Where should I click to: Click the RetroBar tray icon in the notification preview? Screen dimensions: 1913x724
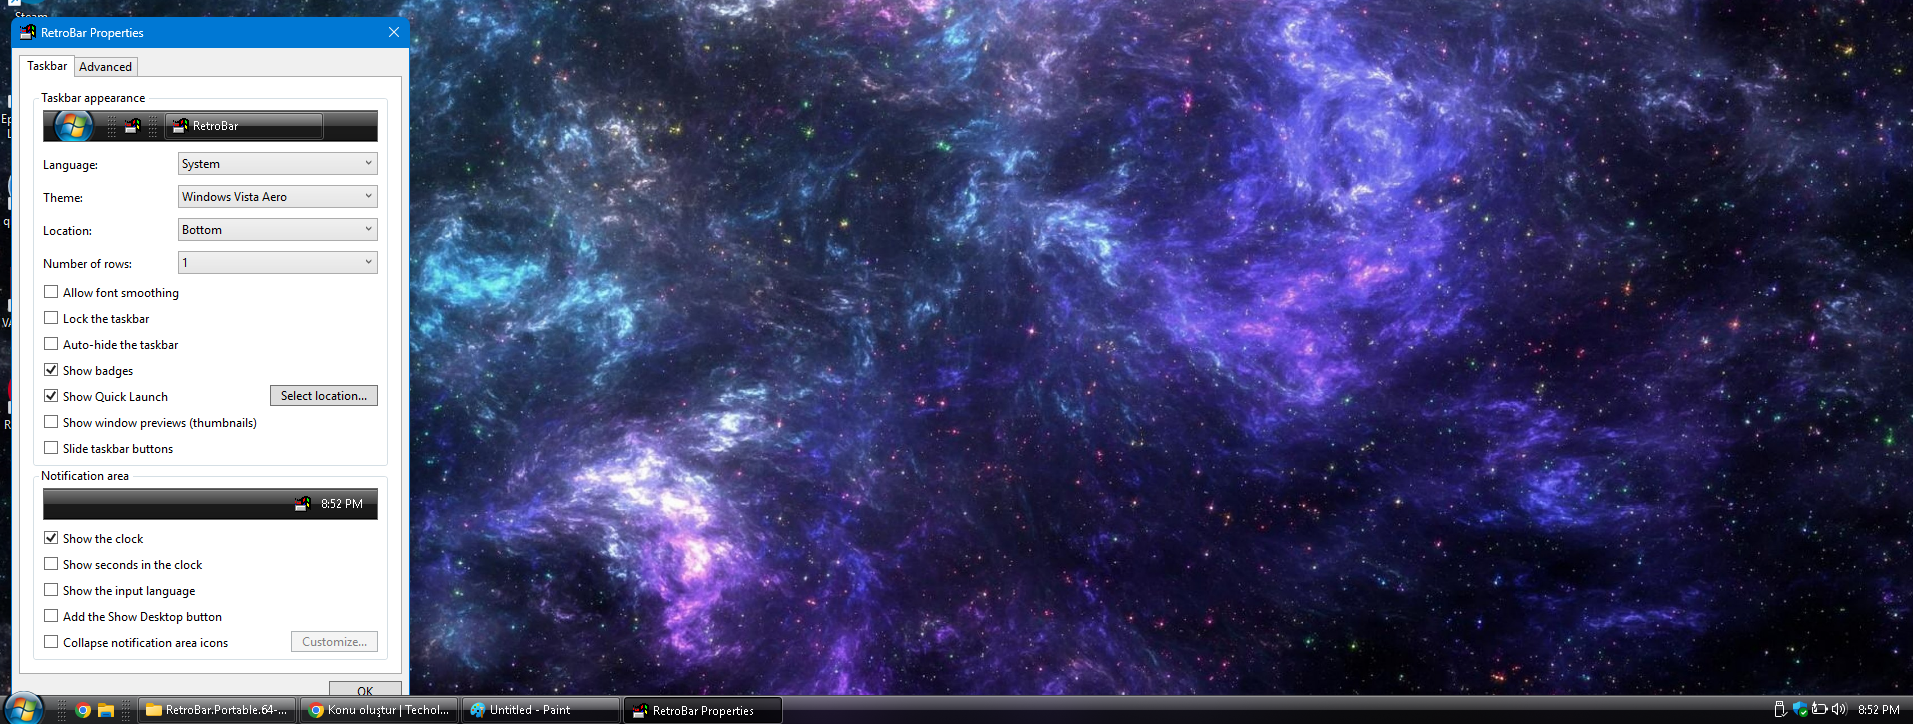click(302, 504)
